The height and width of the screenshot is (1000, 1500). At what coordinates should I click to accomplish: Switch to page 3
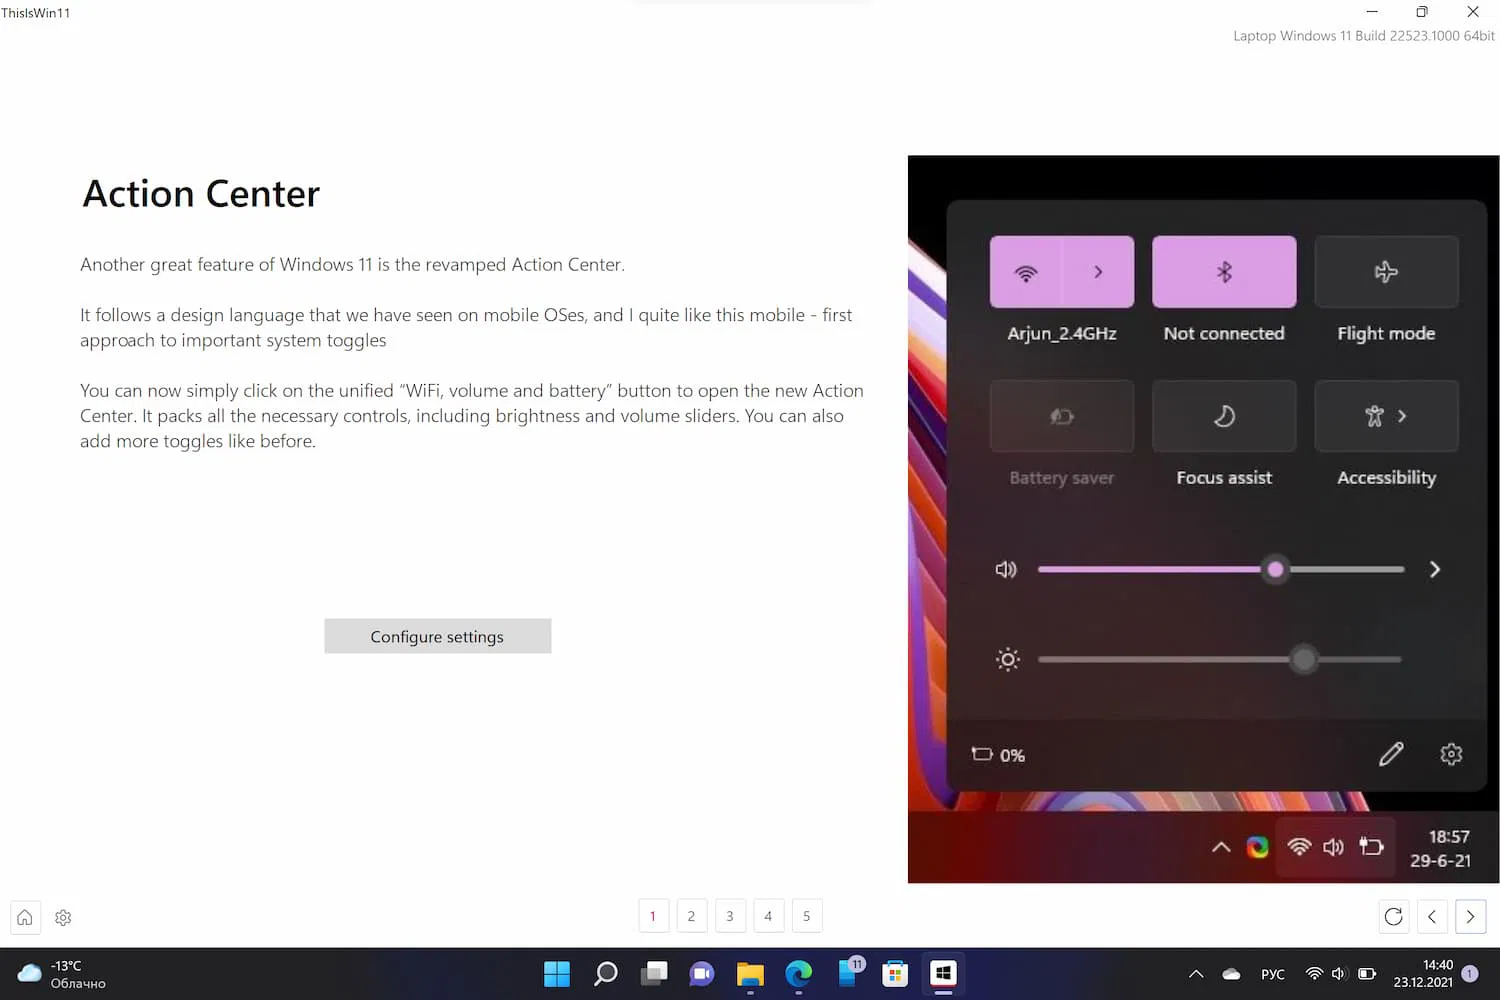point(730,916)
